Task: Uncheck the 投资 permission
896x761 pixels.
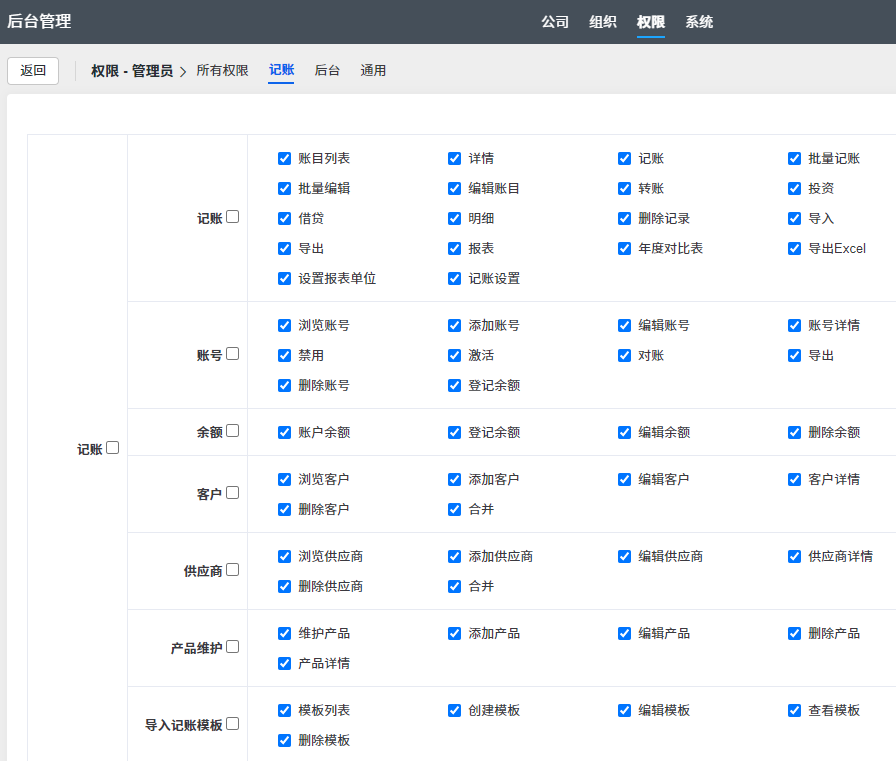Action: tap(794, 189)
